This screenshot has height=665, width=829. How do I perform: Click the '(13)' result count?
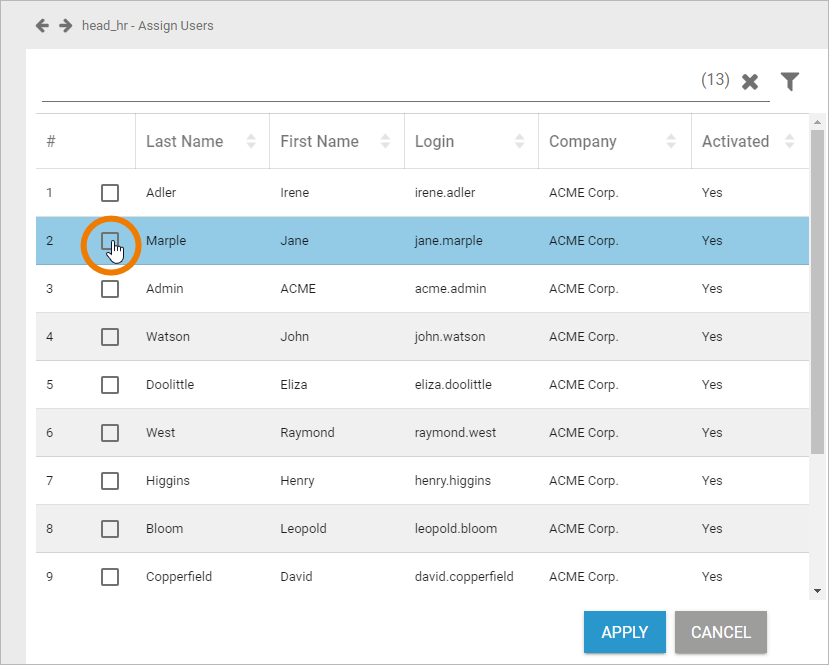click(715, 79)
